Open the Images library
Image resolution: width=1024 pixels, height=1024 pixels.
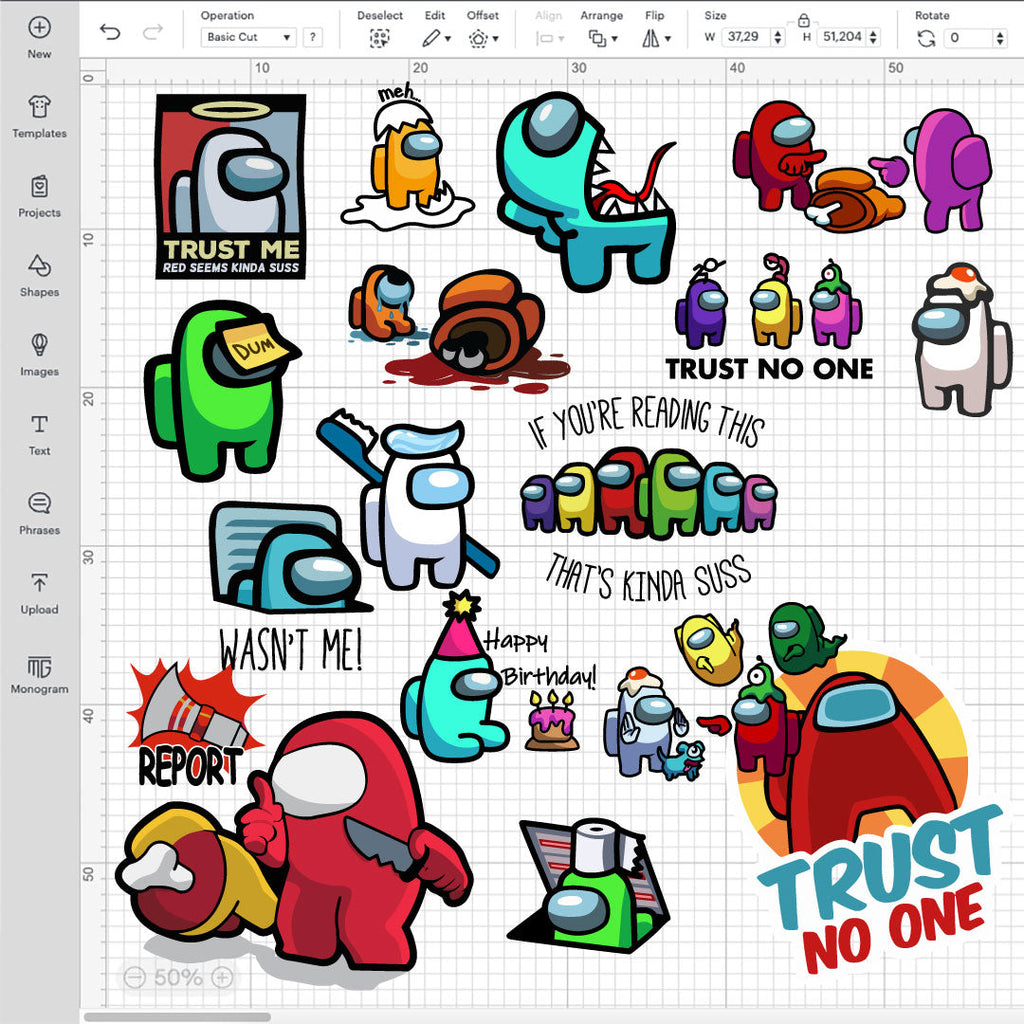[39, 346]
